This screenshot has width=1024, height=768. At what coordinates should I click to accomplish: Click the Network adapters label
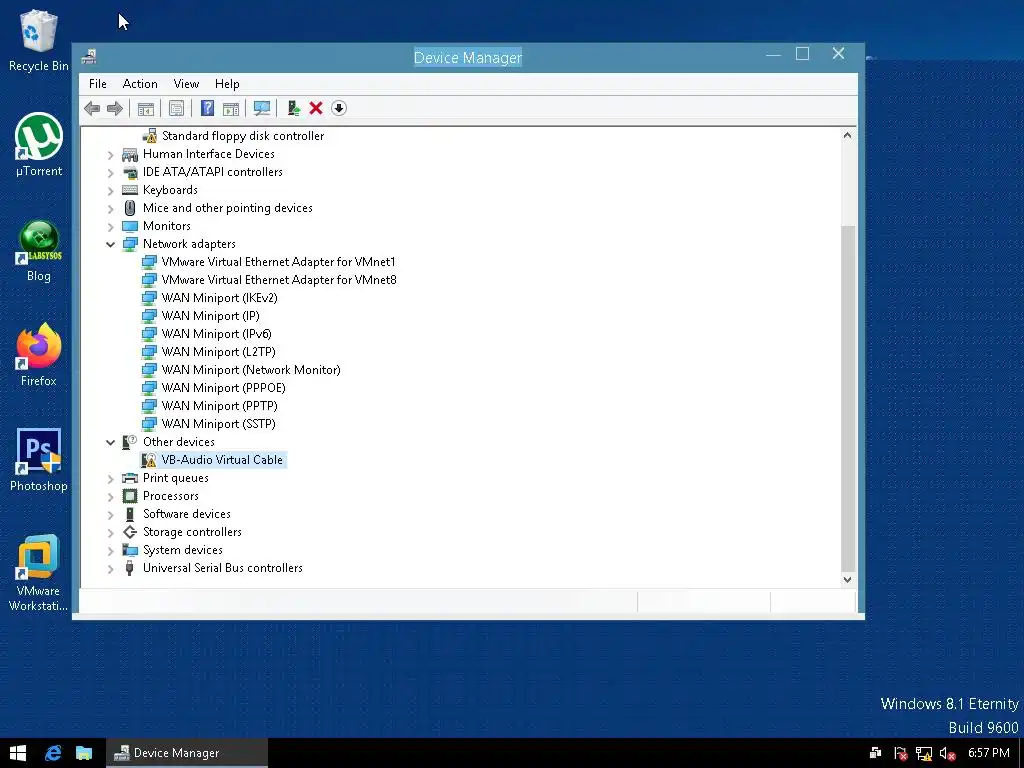tap(189, 244)
